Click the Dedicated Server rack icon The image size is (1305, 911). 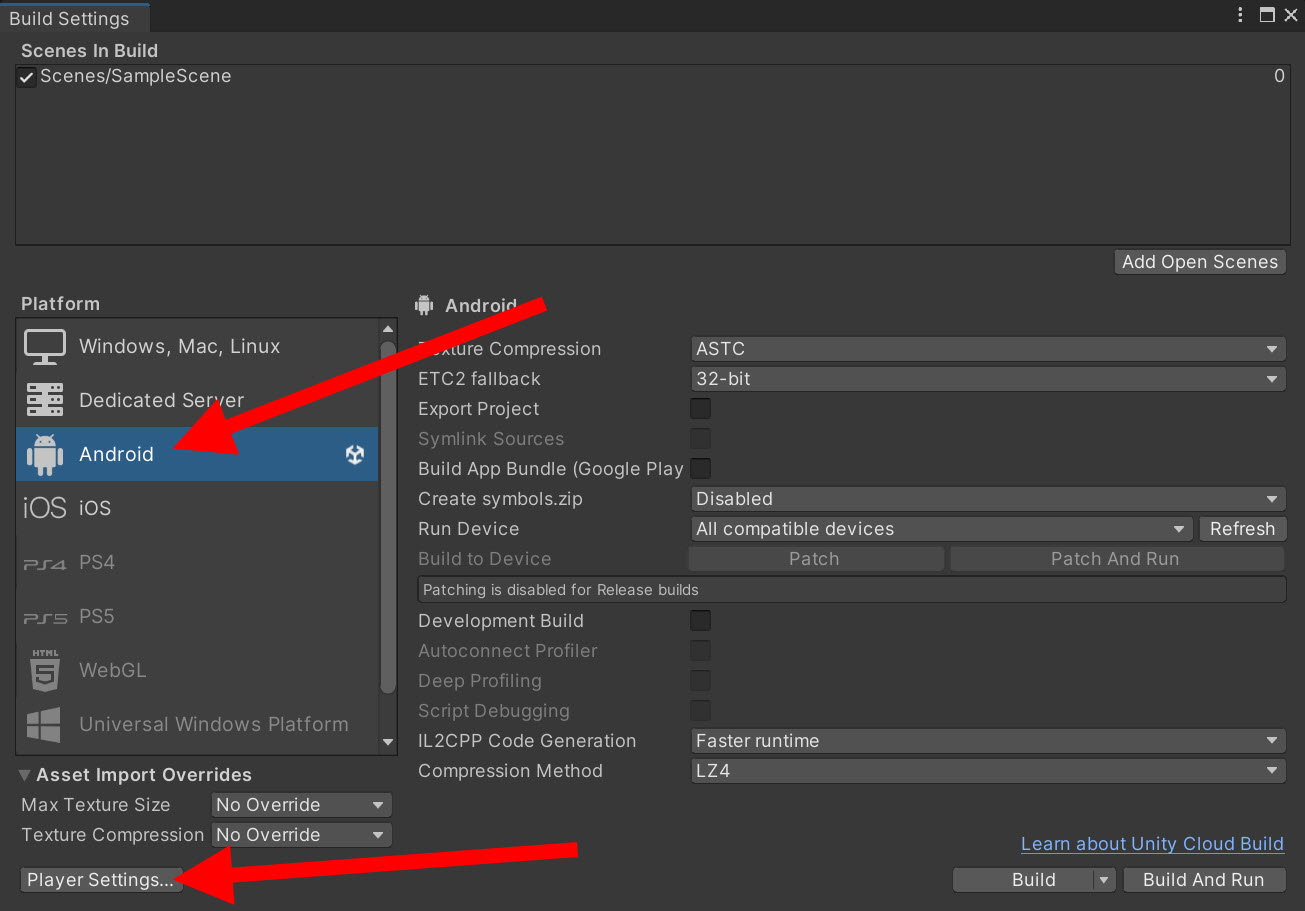pos(45,400)
